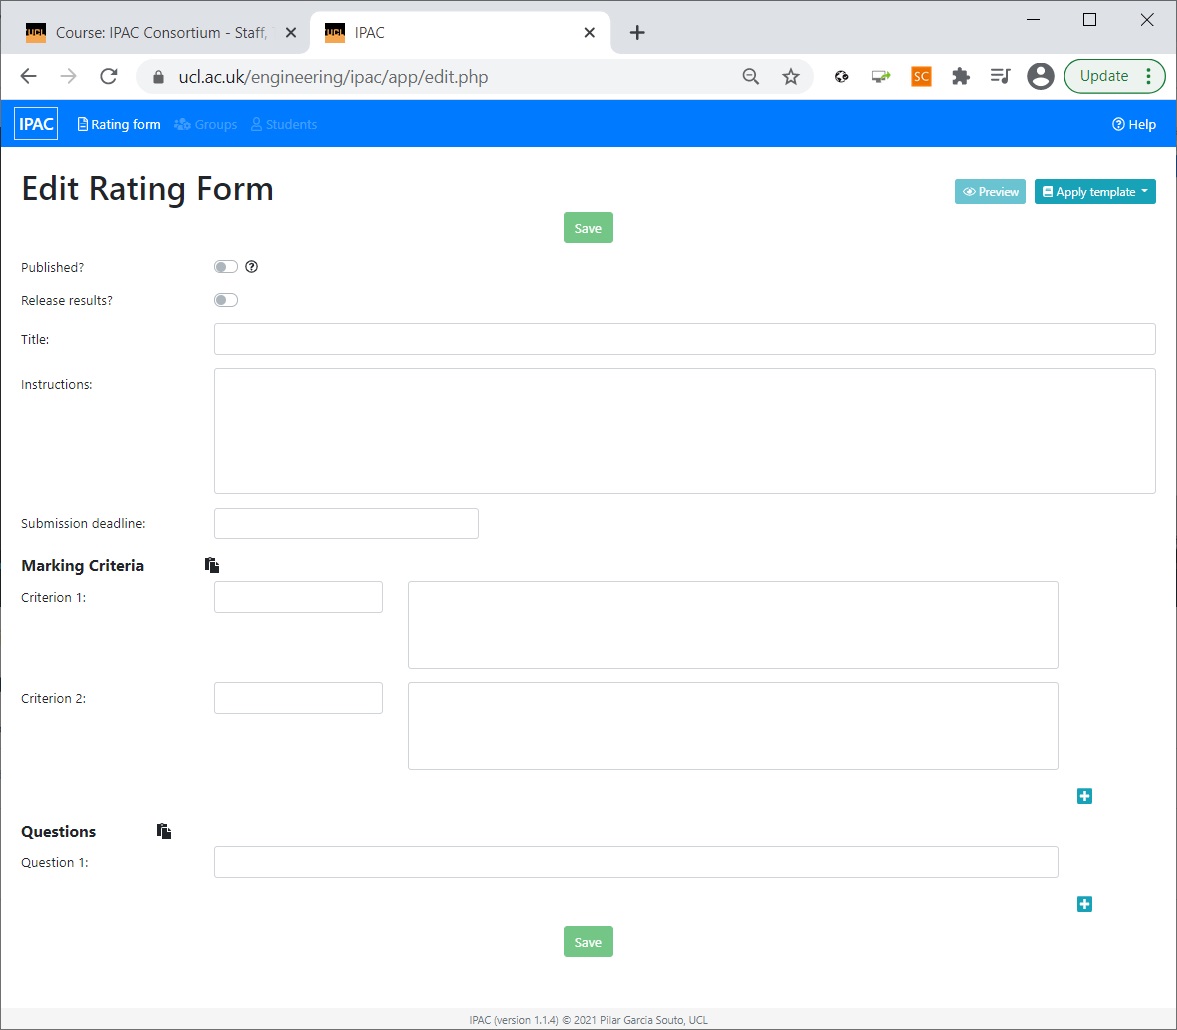
Task: Click the Questions section heading
Action: click(x=59, y=831)
